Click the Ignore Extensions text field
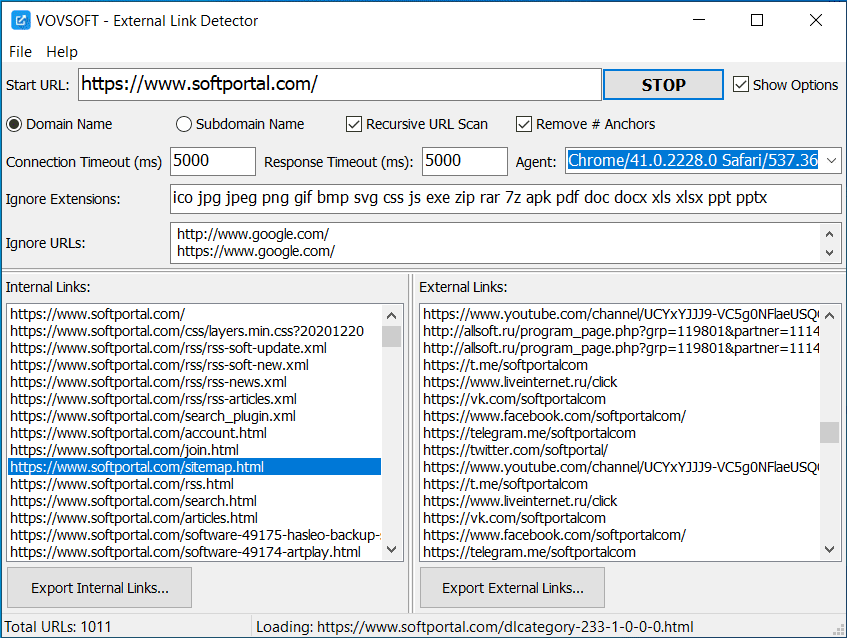Screen dimensions: 847x638 (x=505, y=198)
